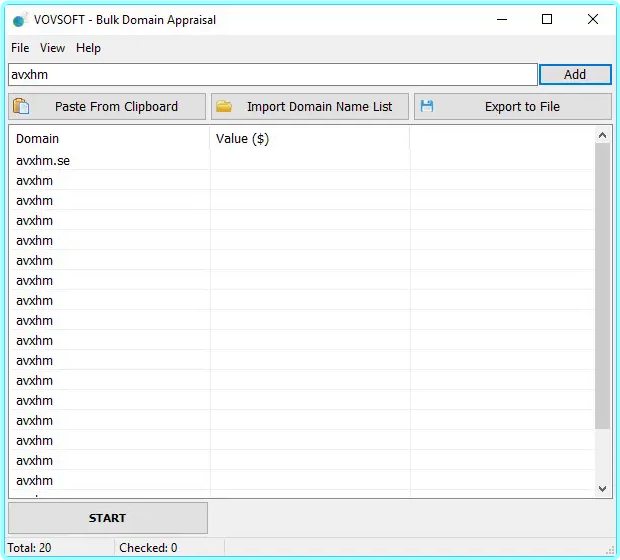
Task: Click the START button
Action: (108, 518)
